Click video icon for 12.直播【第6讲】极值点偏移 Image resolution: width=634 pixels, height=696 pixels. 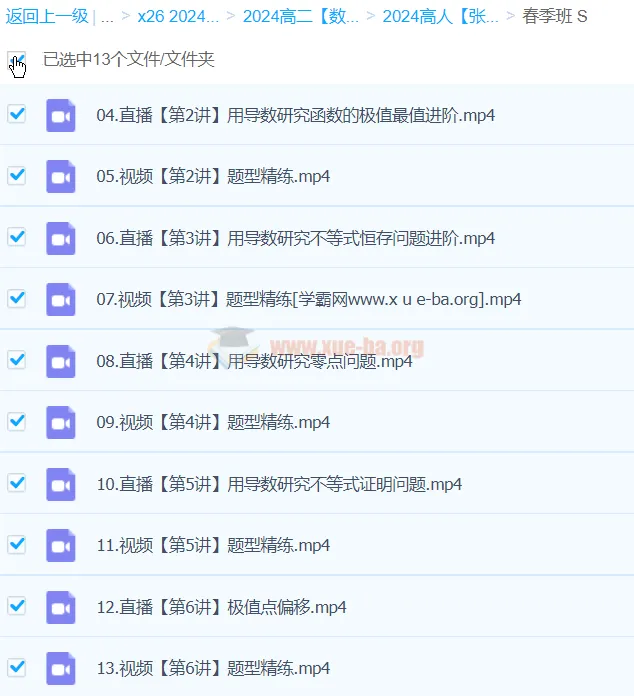pyautogui.click(x=60, y=607)
